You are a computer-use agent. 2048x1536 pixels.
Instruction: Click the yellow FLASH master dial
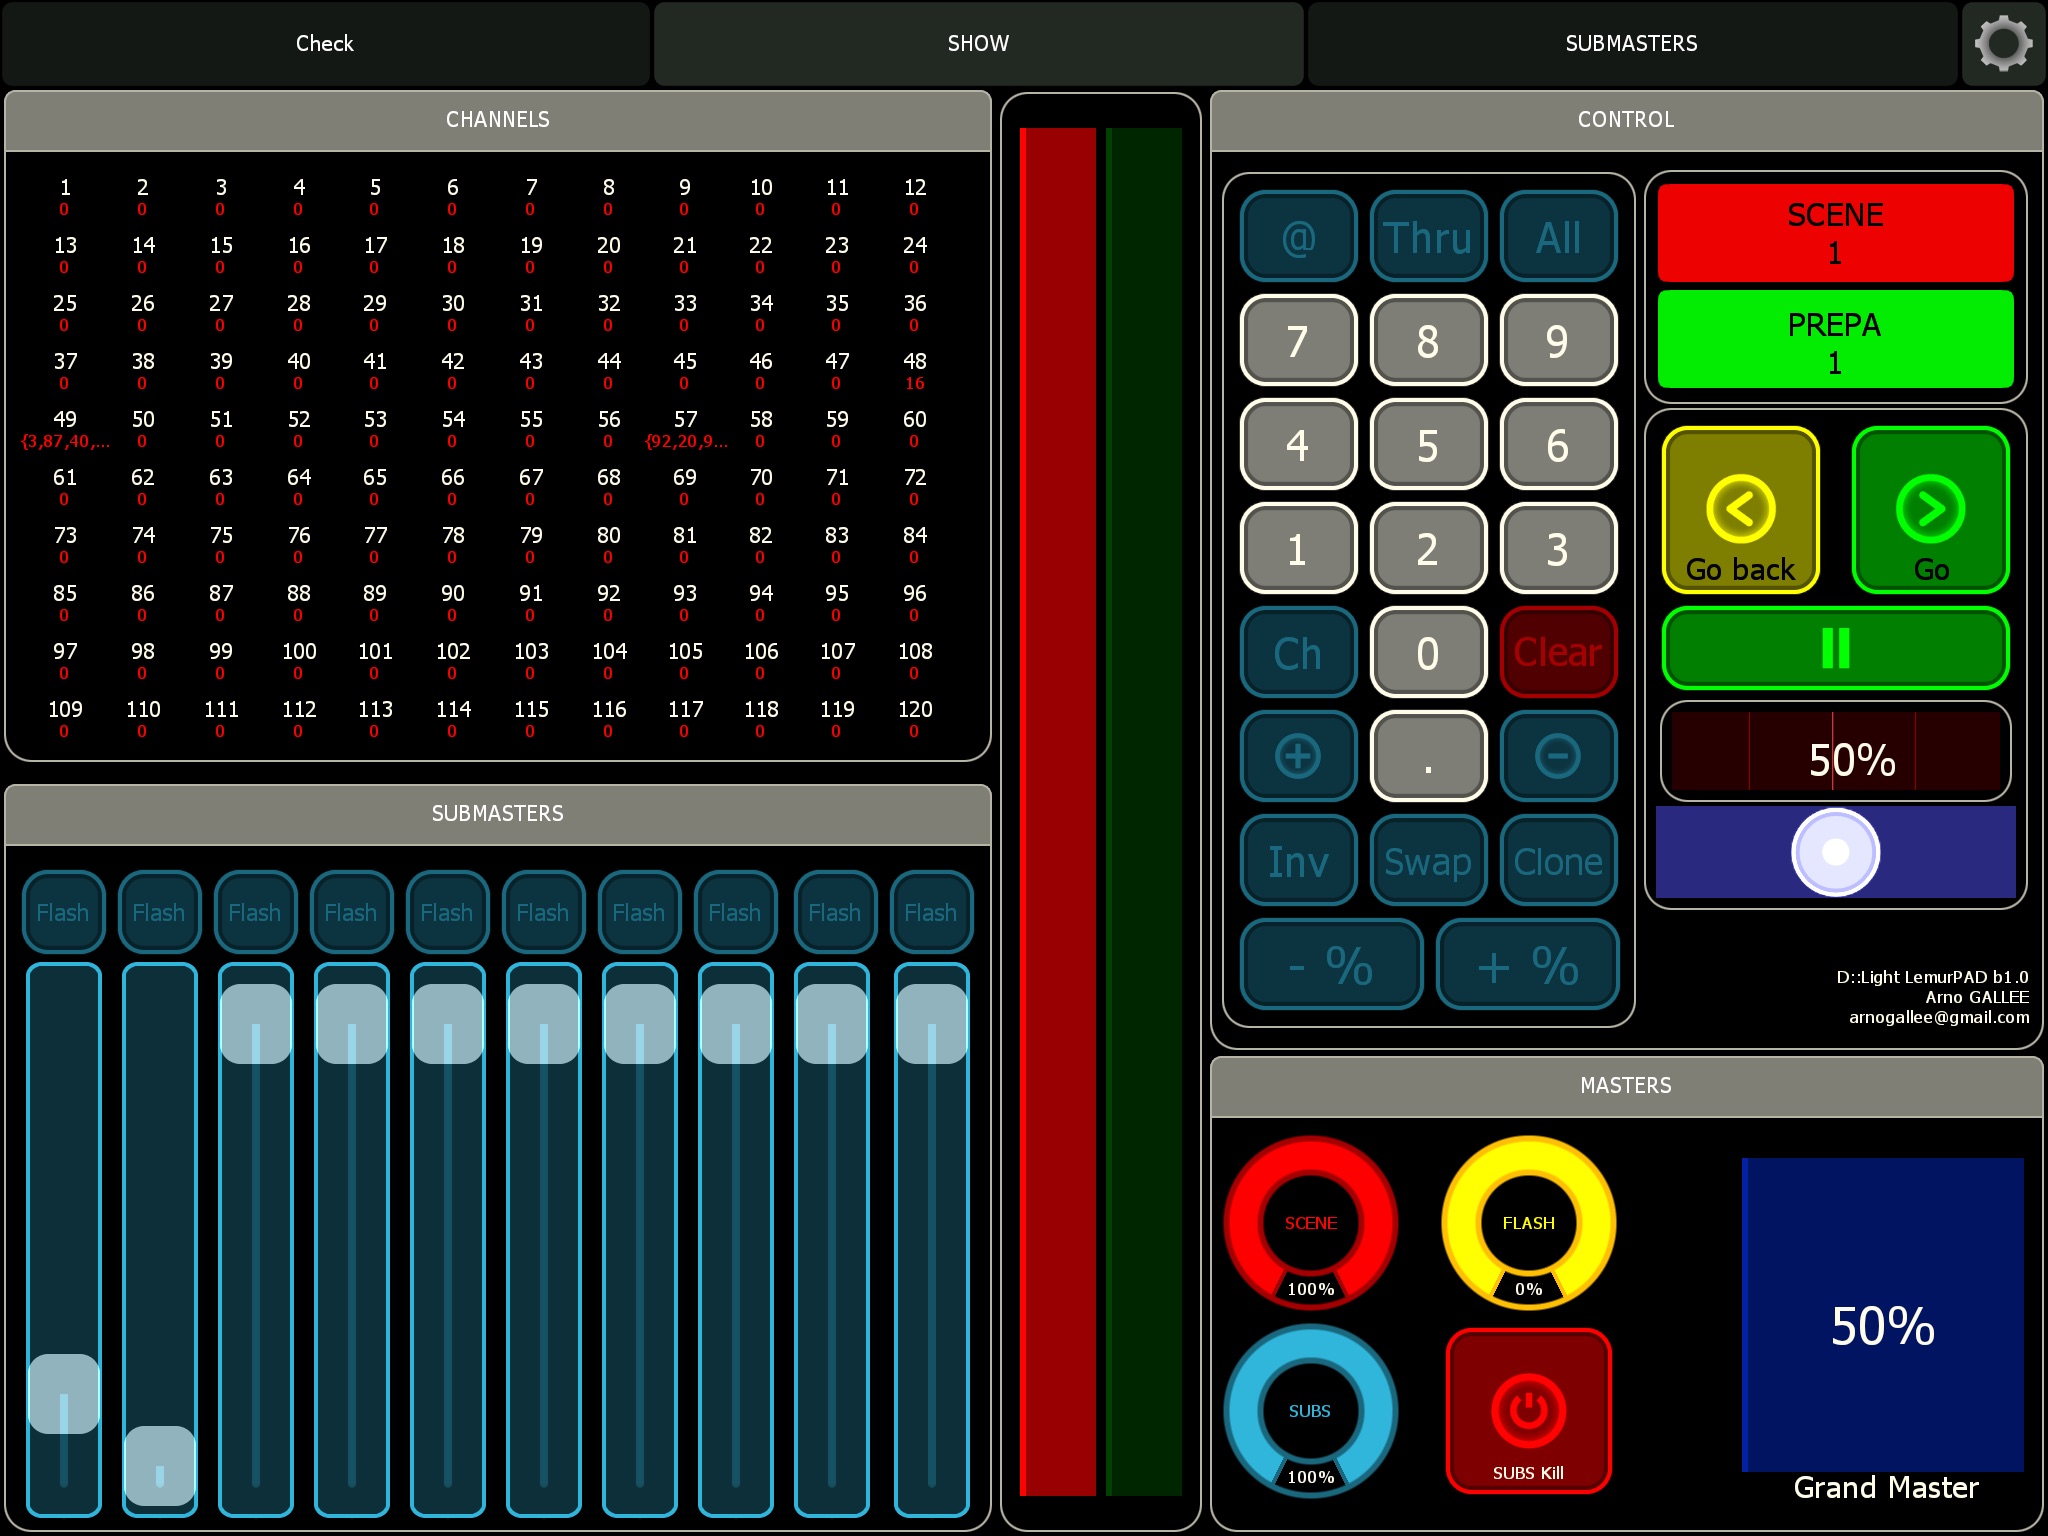[x=1528, y=1223]
